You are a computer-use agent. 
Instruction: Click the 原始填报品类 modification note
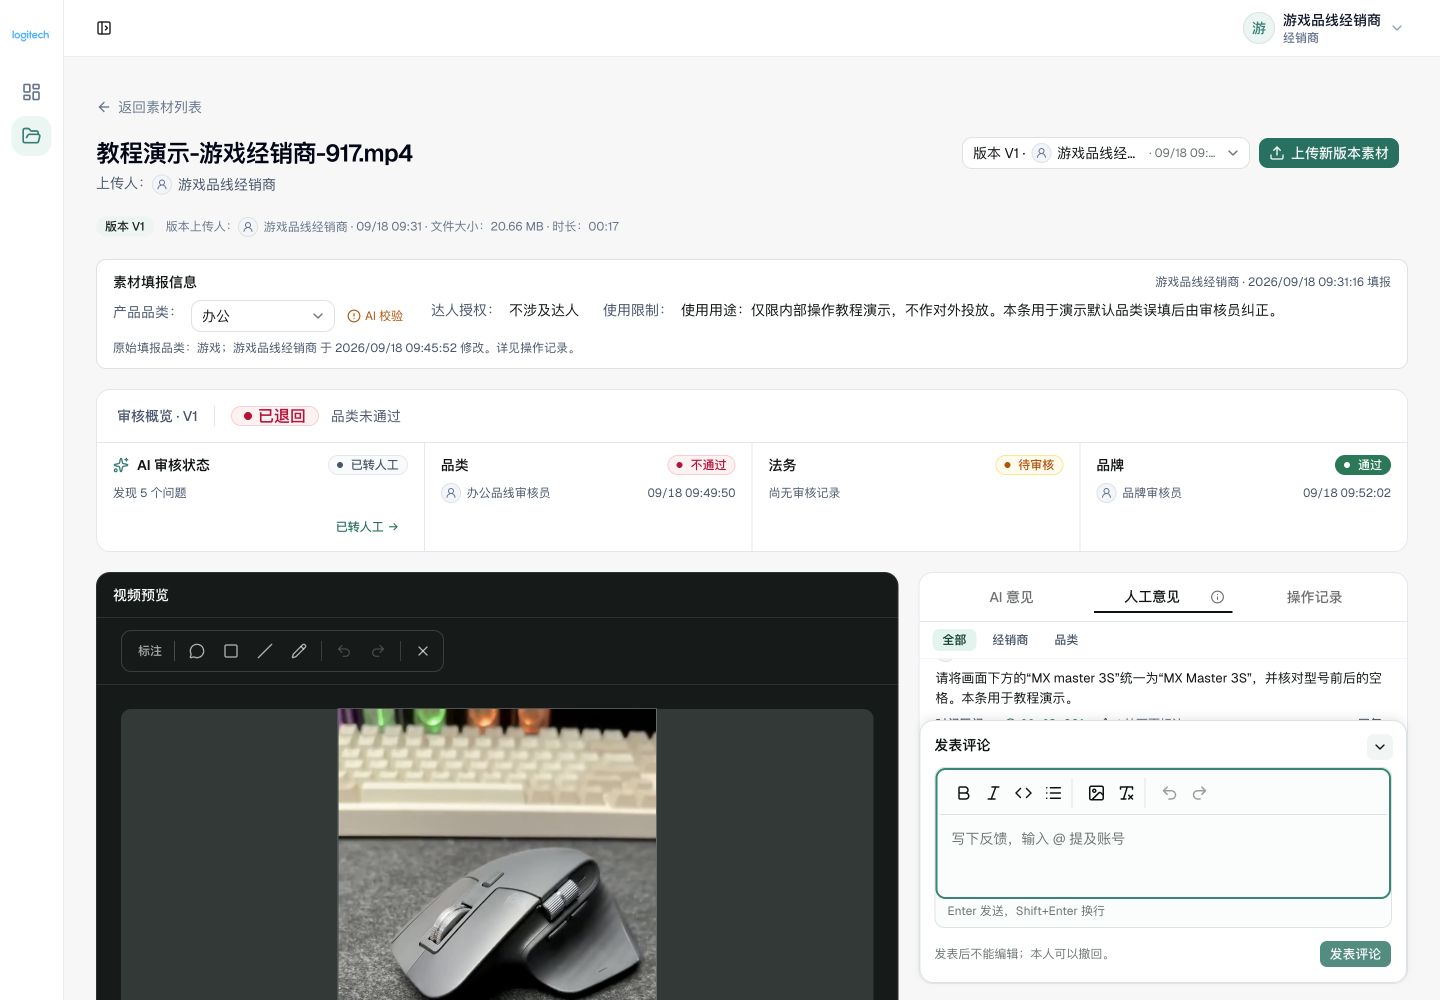tap(346, 348)
